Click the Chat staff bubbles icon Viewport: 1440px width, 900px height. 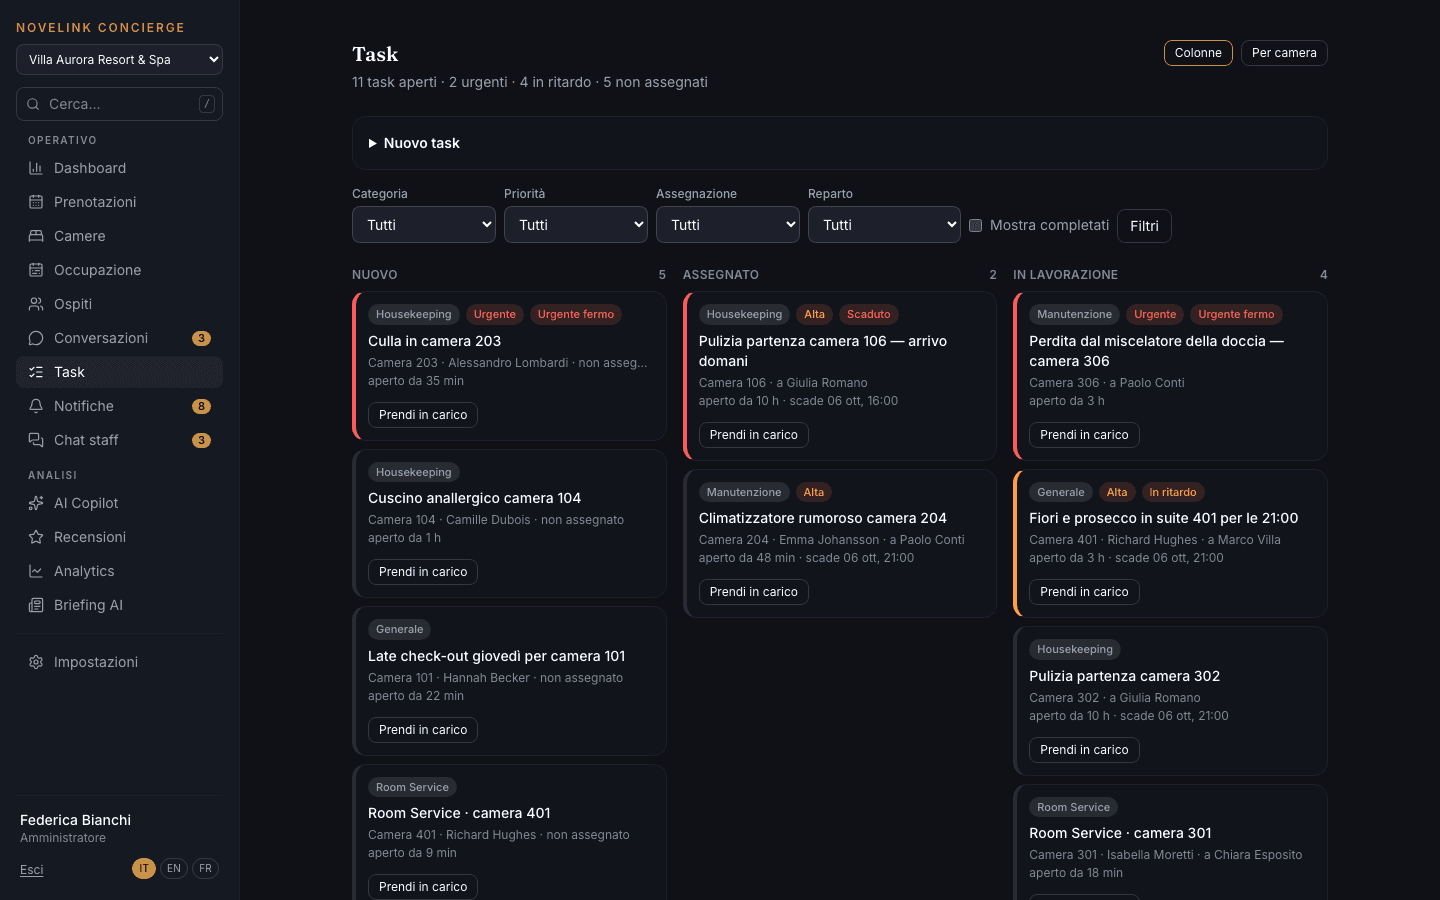[x=36, y=440]
